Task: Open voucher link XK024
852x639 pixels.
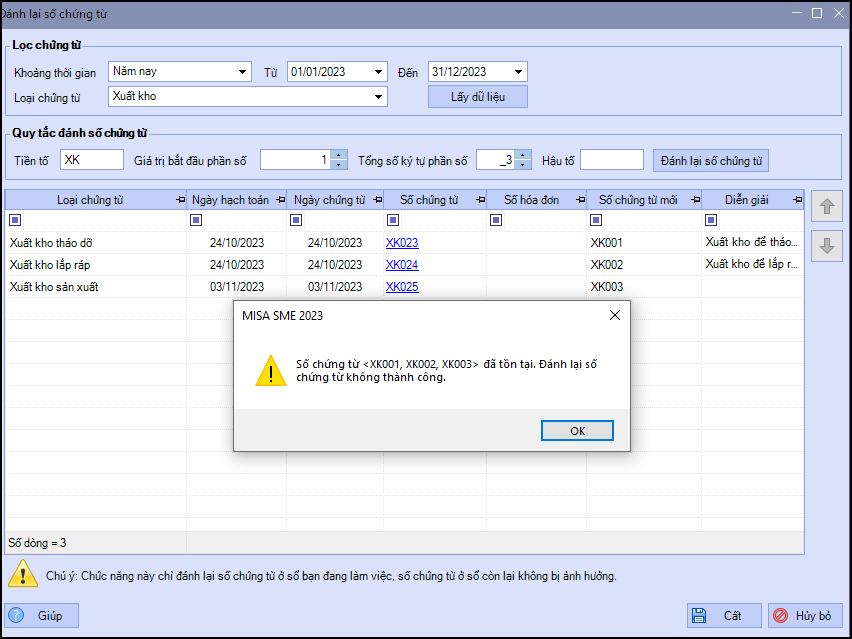Action: [402, 265]
